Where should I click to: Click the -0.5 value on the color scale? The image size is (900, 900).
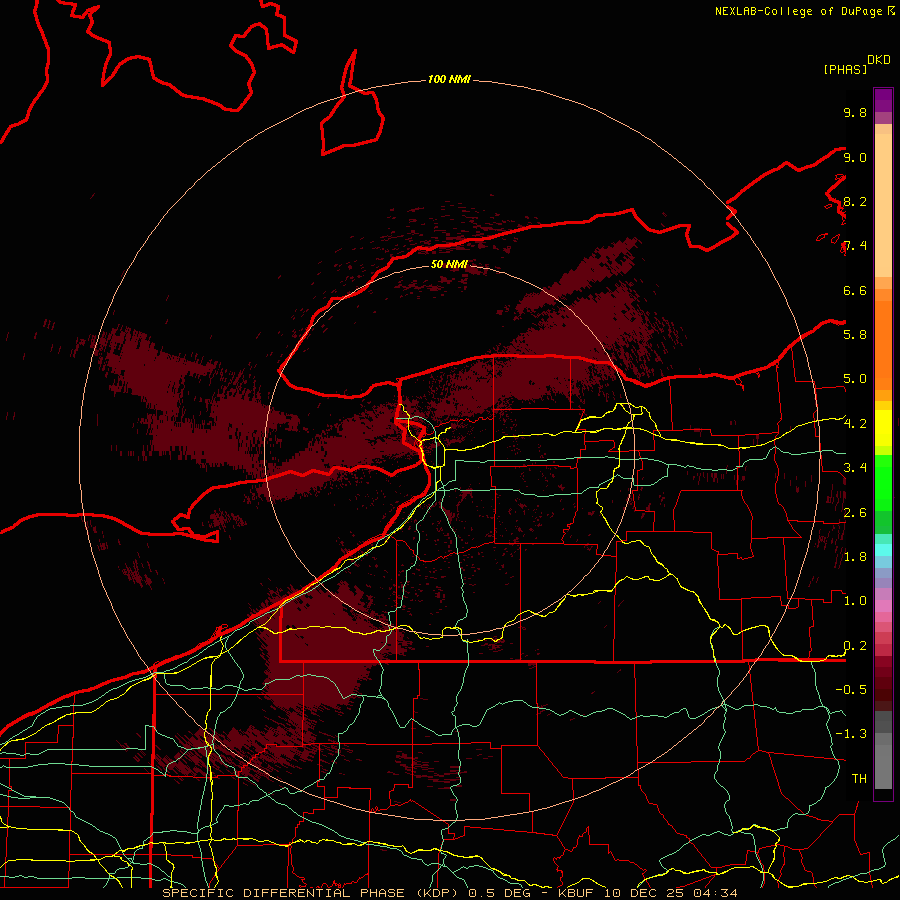click(851, 690)
